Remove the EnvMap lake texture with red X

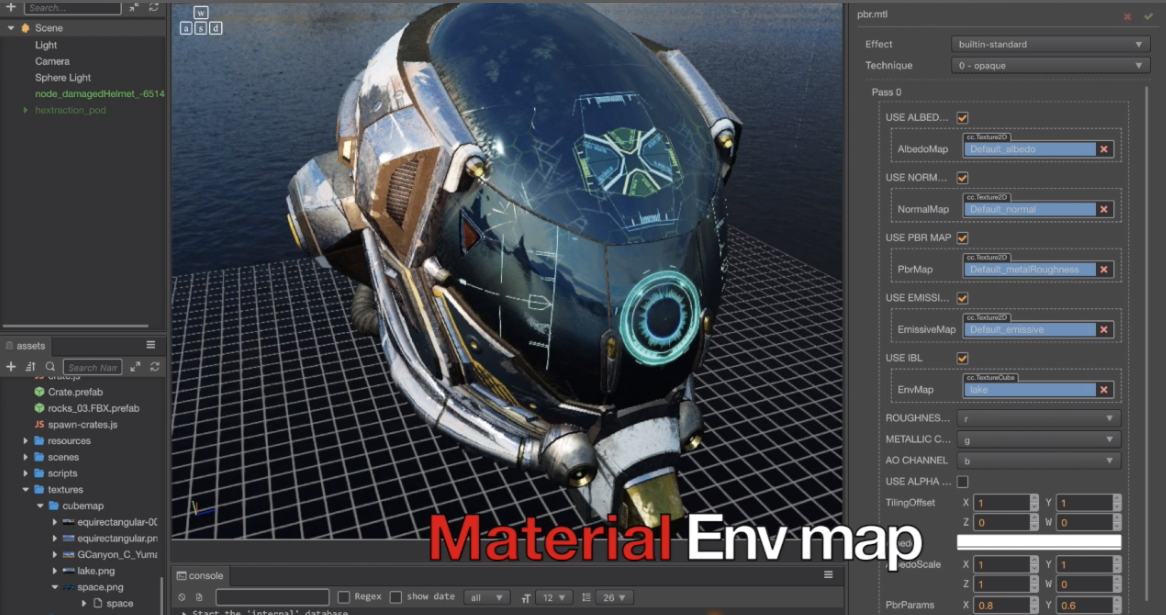click(1104, 390)
